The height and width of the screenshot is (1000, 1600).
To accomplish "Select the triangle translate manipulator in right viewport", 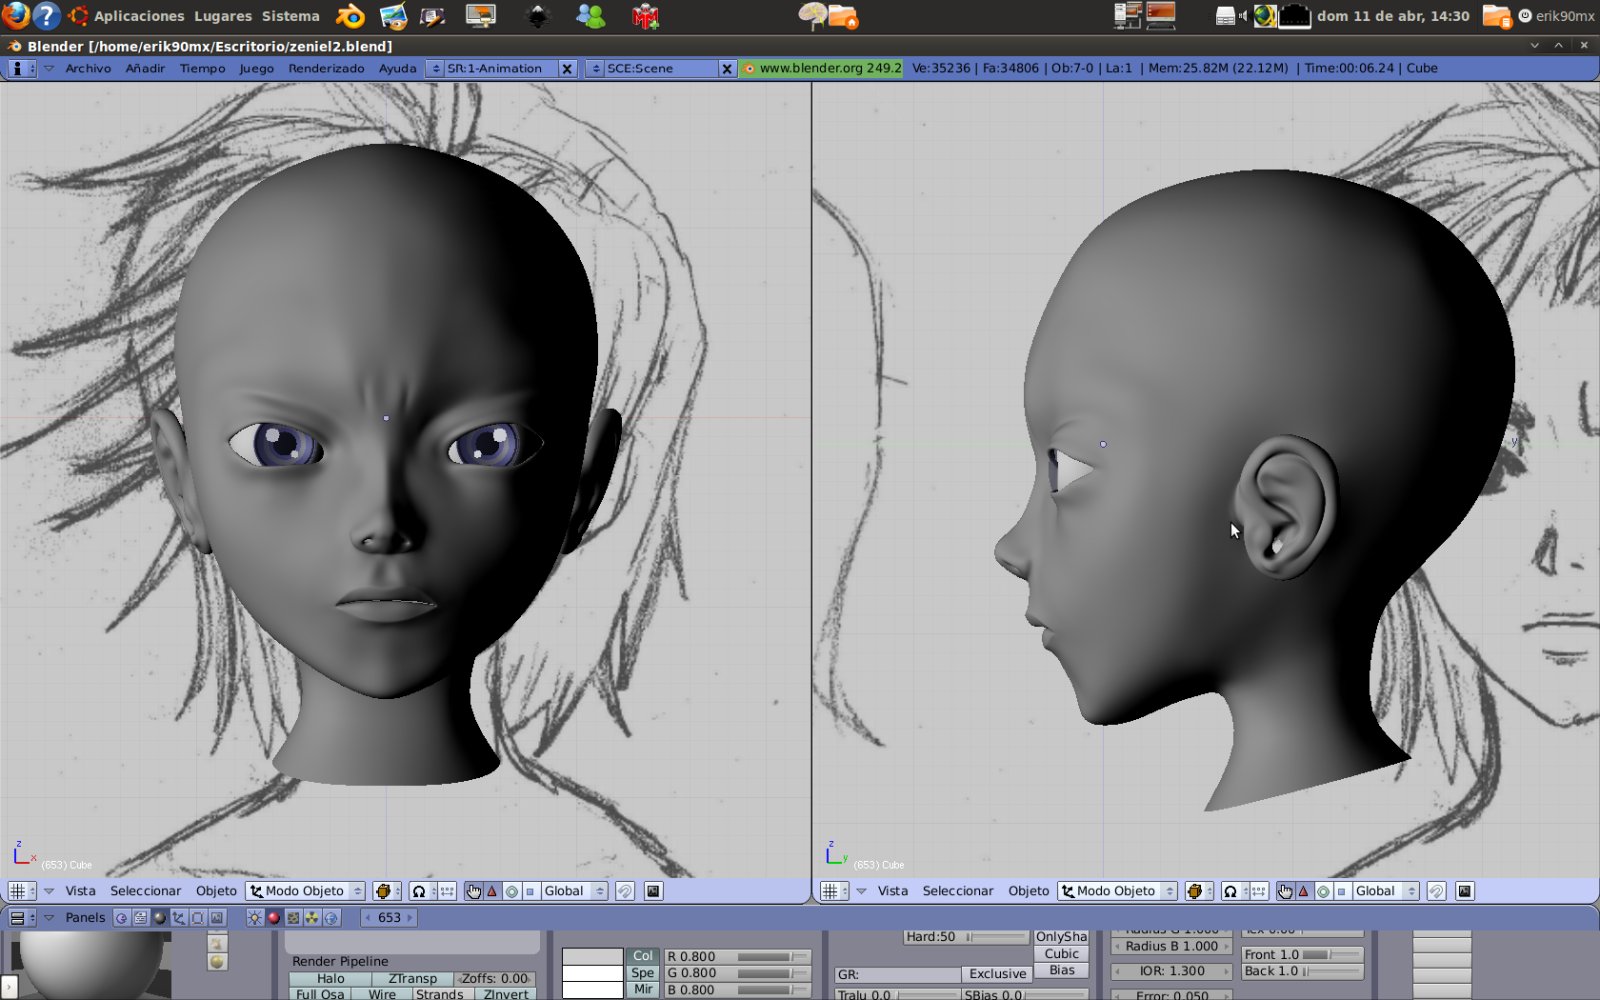I will (x=1303, y=891).
